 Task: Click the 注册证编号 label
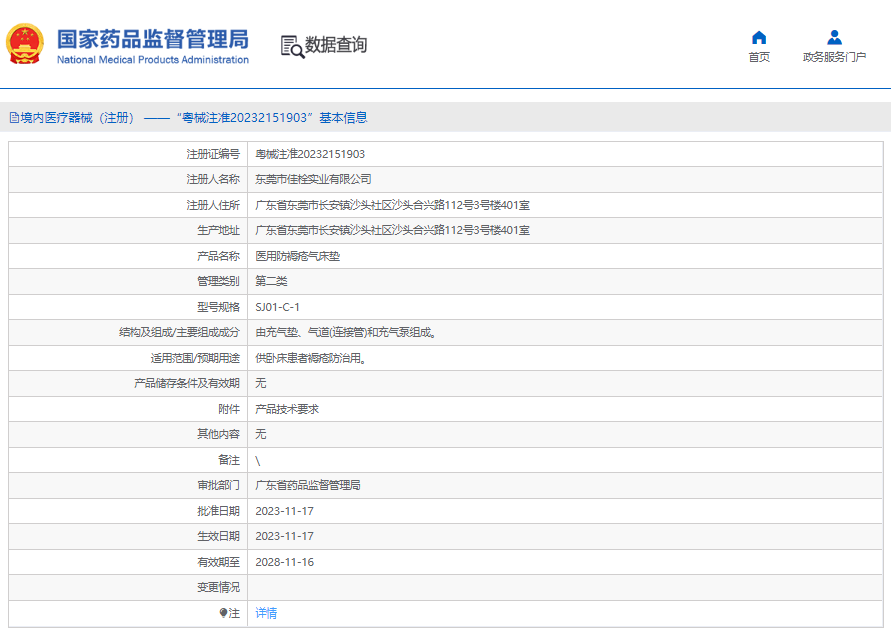pyautogui.click(x=213, y=154)
